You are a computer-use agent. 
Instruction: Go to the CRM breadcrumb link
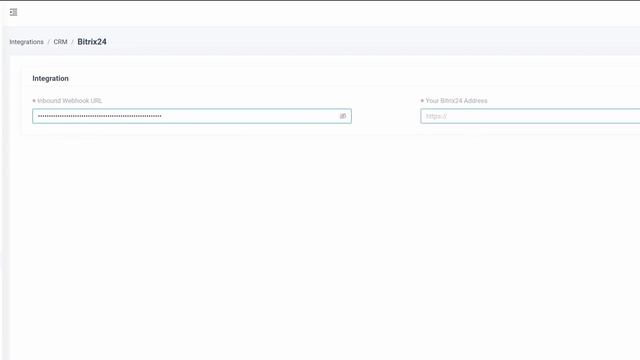(60, 42)
